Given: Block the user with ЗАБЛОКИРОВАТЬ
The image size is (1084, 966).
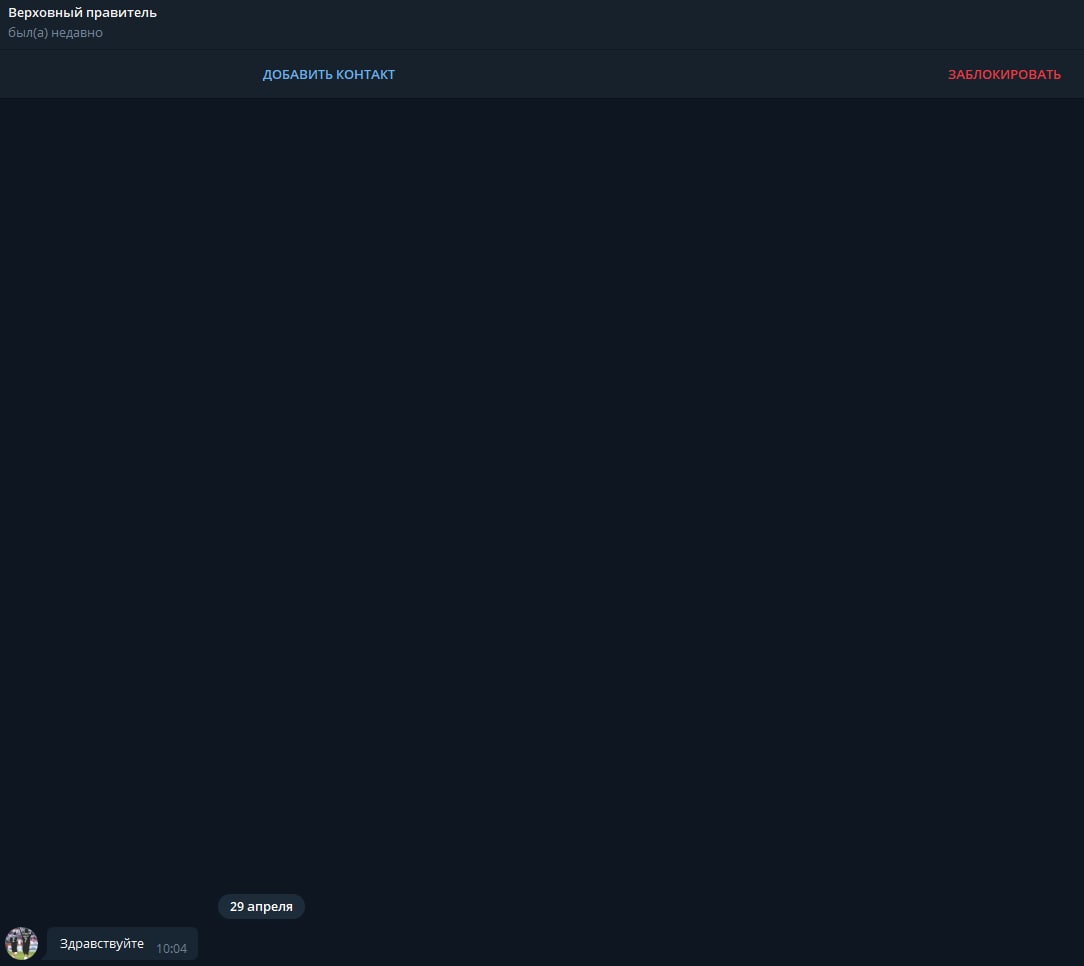Looking at the screenshot, I should pyautogui.click(x=1004, y=74).
